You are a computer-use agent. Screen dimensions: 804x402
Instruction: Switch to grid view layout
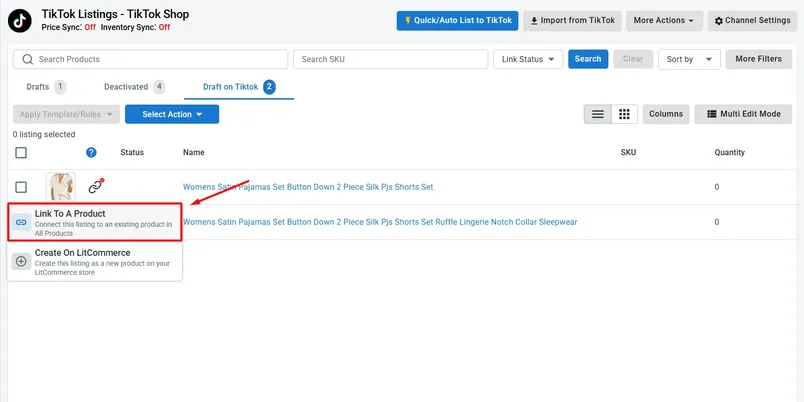(x=624, y=114)
